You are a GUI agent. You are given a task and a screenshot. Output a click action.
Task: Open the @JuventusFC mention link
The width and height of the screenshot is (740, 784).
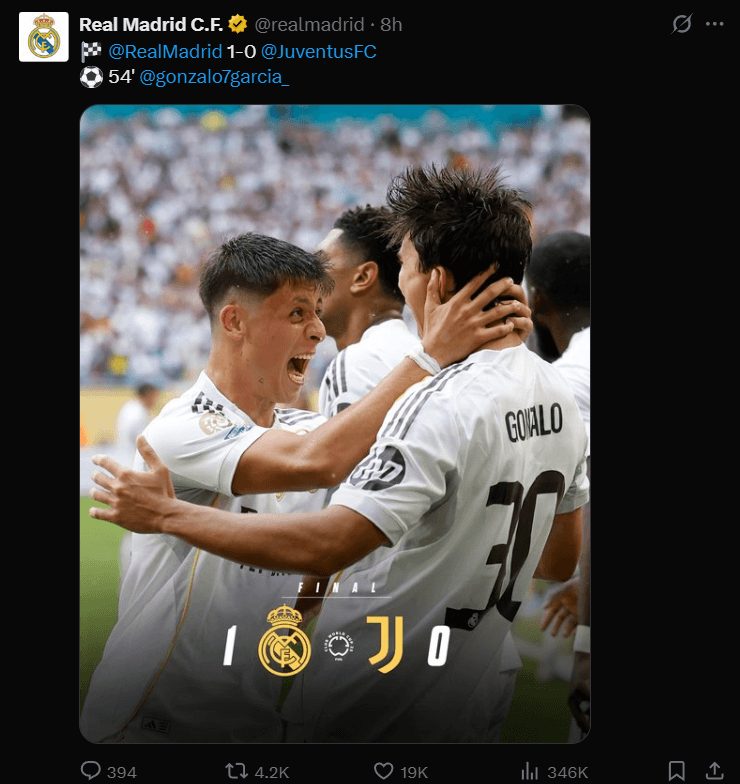coord(318,52)
